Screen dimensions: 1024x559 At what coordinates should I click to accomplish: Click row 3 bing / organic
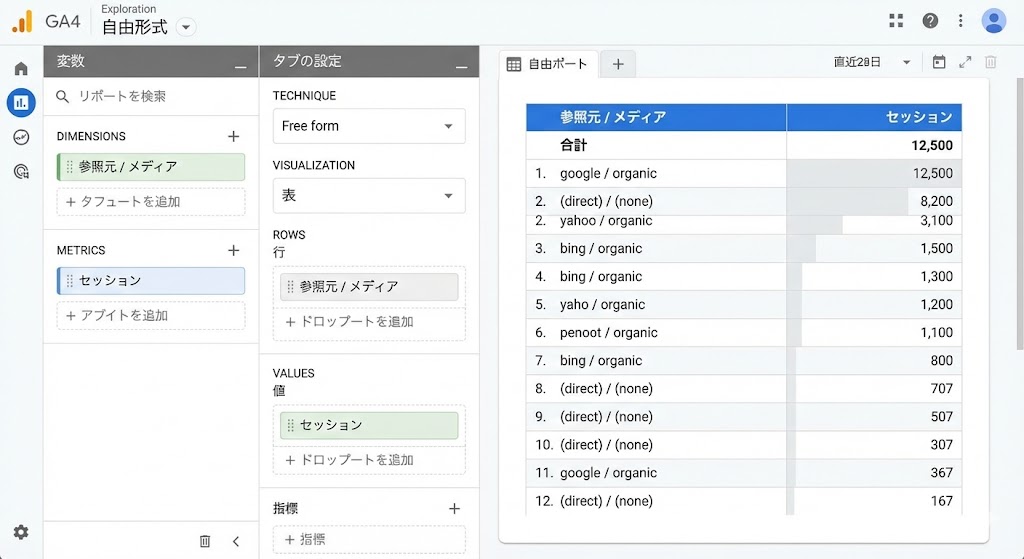point(744,249)
